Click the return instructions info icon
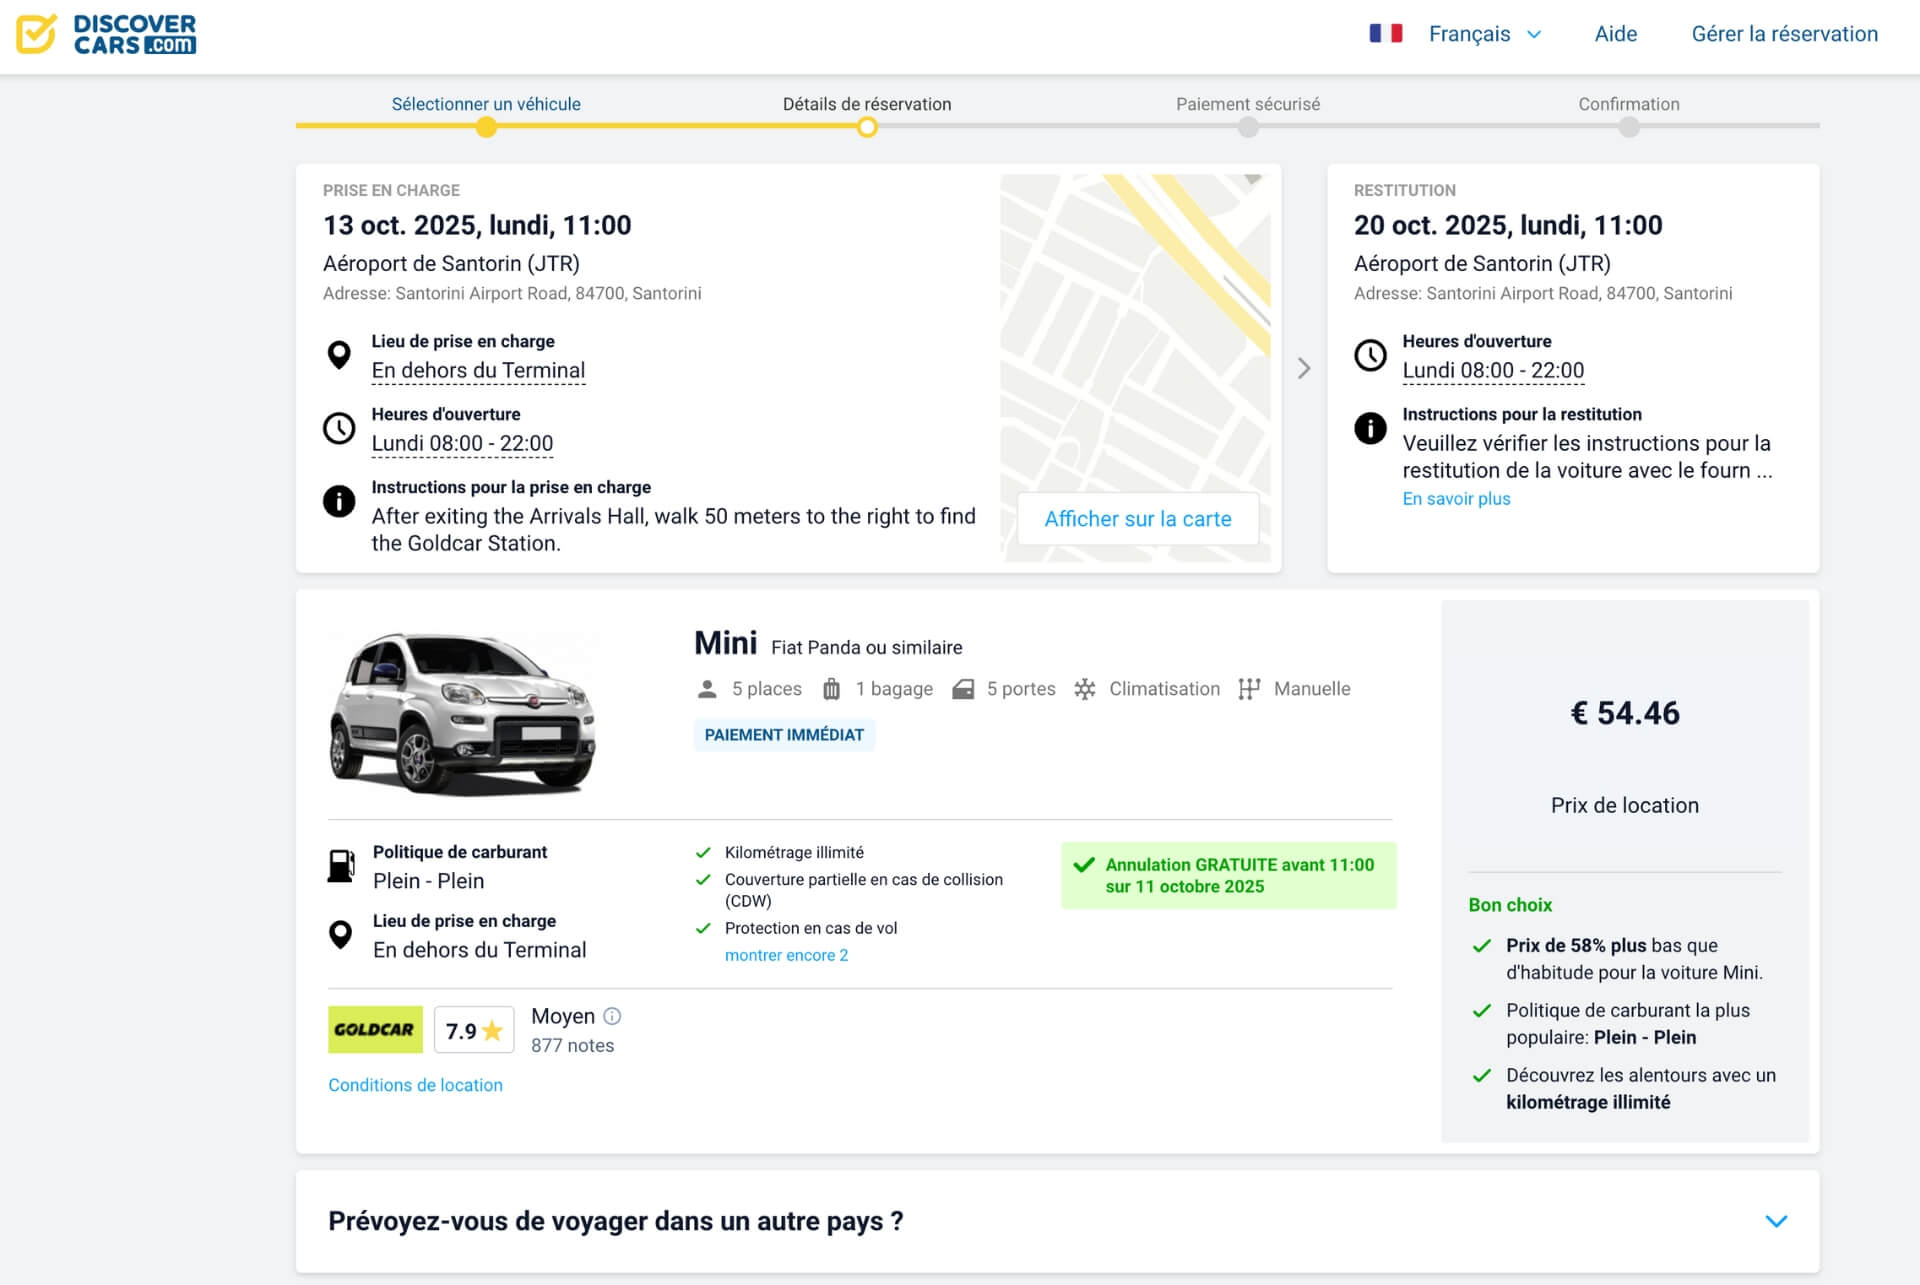1920x1285 pixels. point(1370,428)
